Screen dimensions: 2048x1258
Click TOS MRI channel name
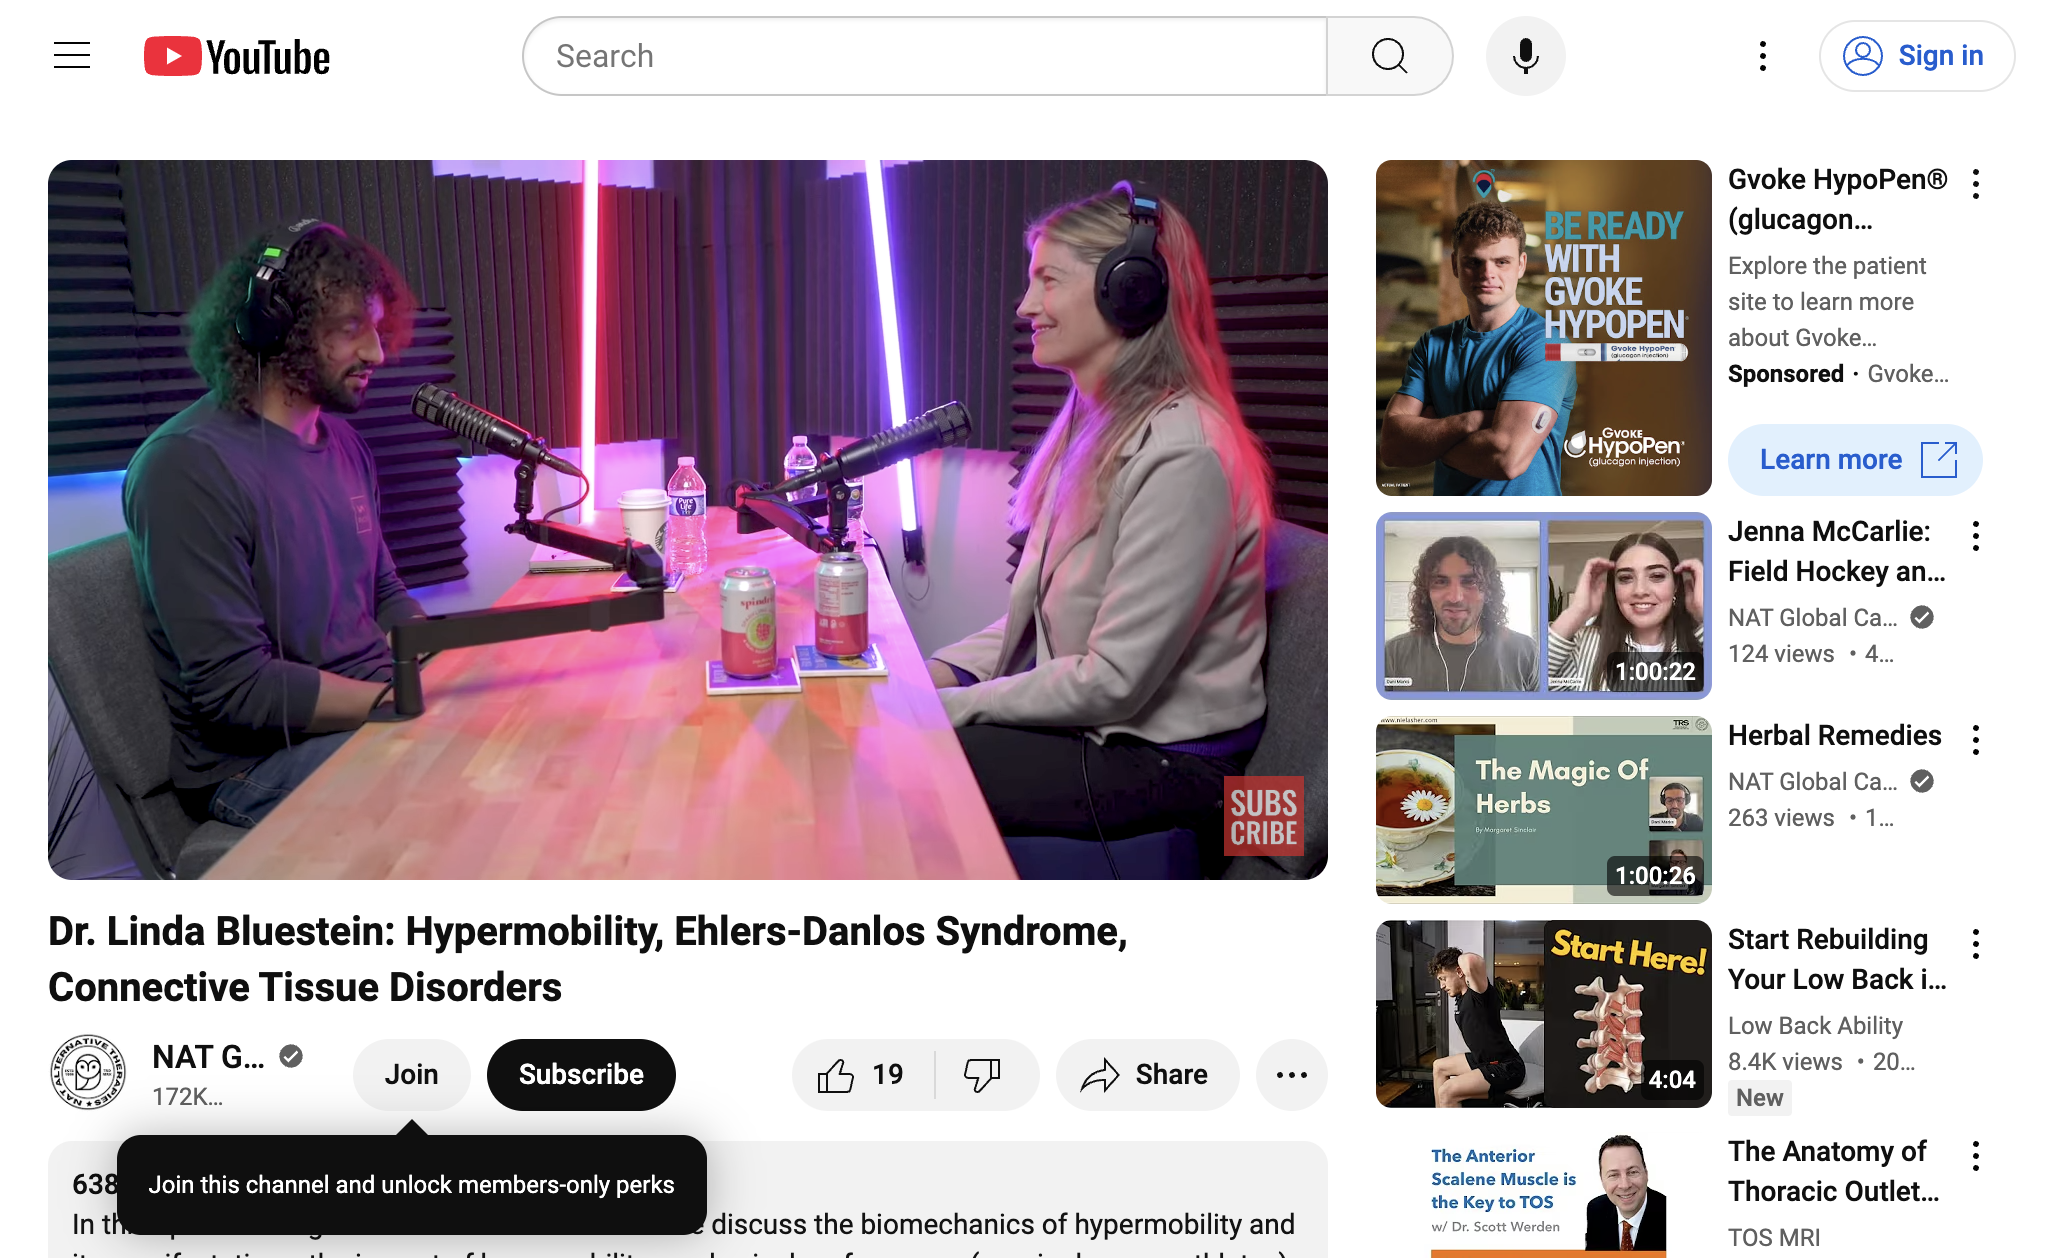pyautogui.click(x=1774, y=1238)
